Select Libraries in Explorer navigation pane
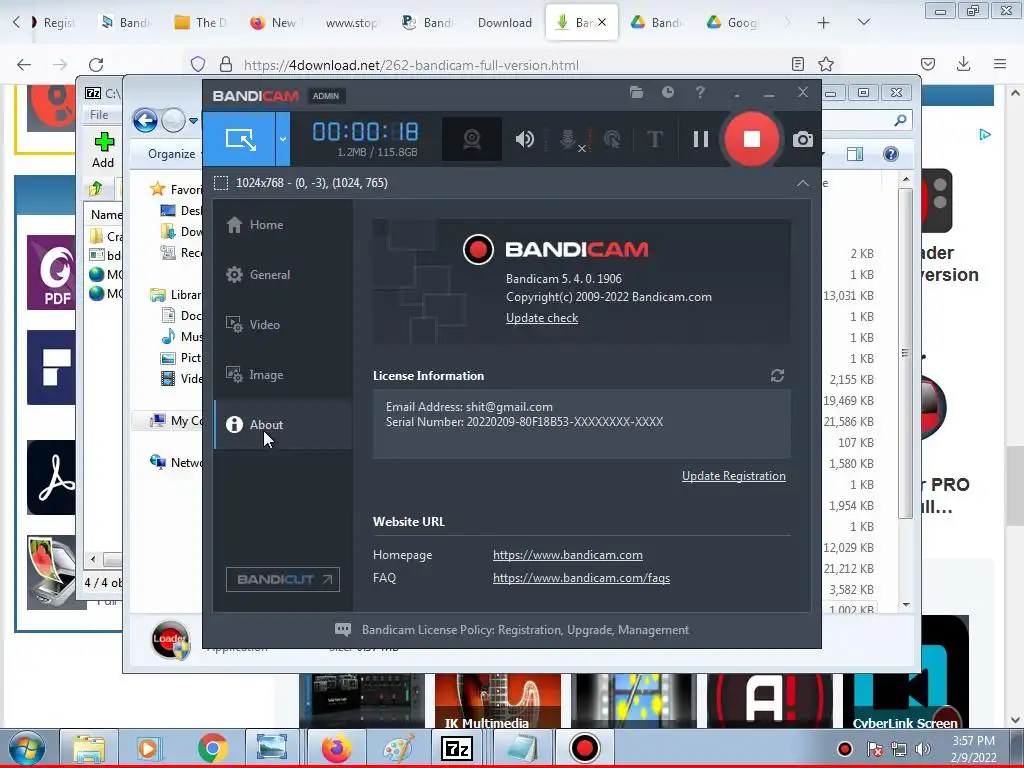1024x768 pixels. coord(176,295)
